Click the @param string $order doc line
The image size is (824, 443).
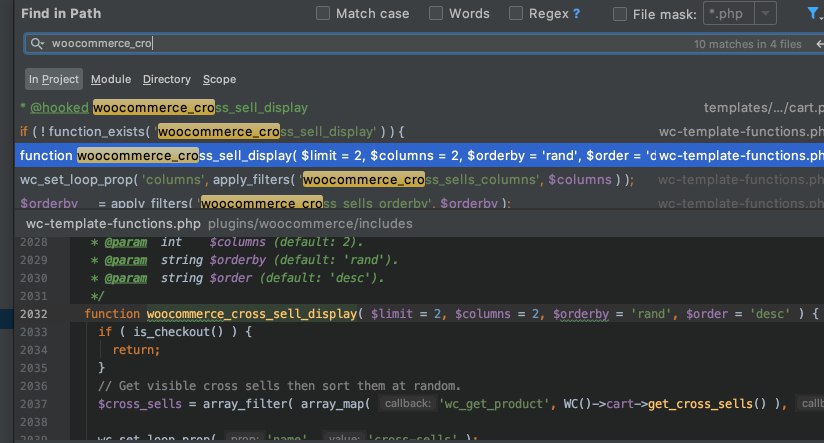(x=237, y=277)
